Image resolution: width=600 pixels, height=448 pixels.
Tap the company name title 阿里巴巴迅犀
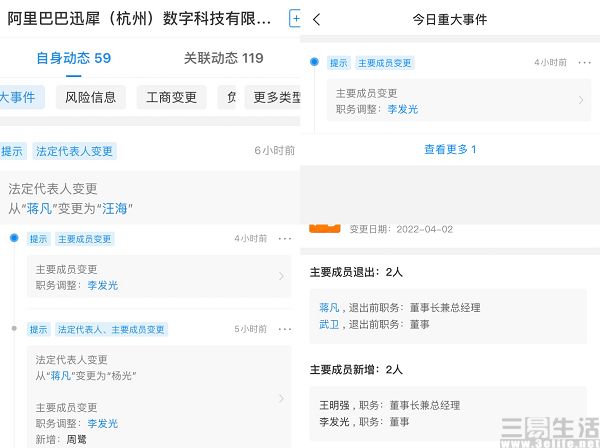(139, 19)
